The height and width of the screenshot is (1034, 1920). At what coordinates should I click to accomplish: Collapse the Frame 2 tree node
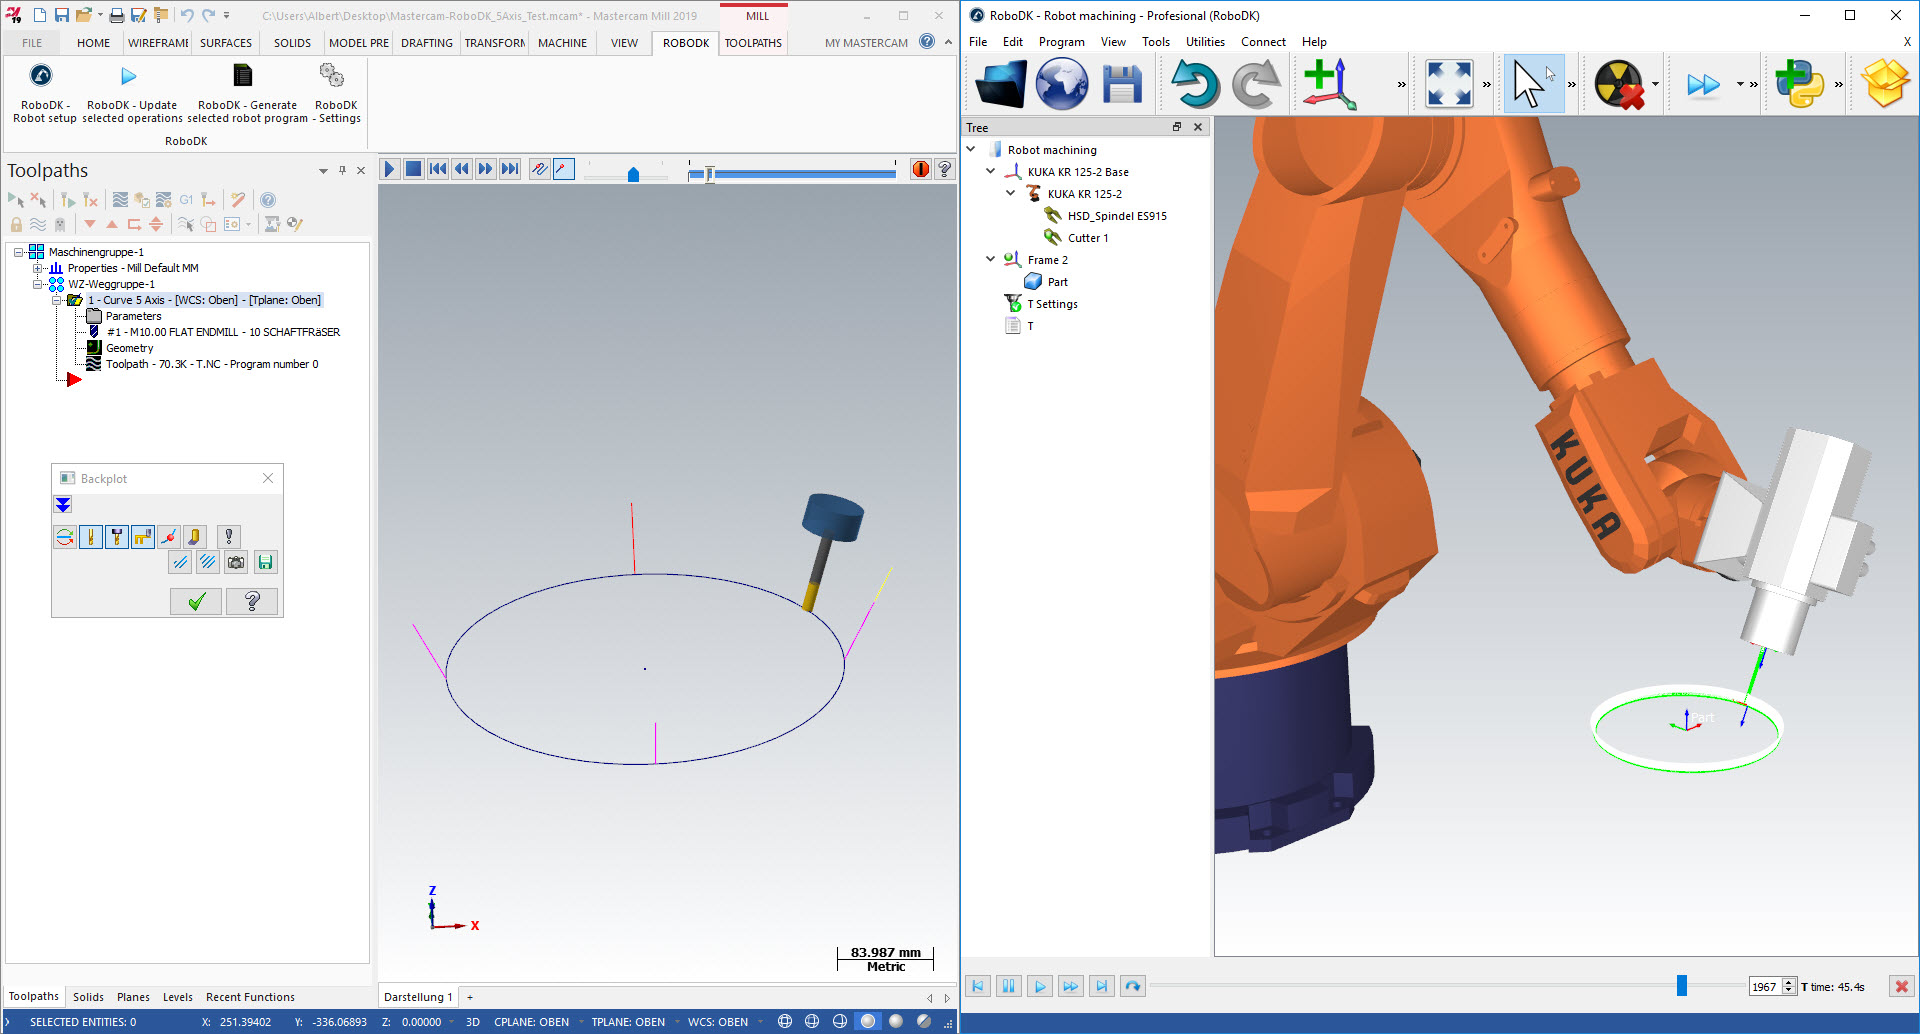990,259
